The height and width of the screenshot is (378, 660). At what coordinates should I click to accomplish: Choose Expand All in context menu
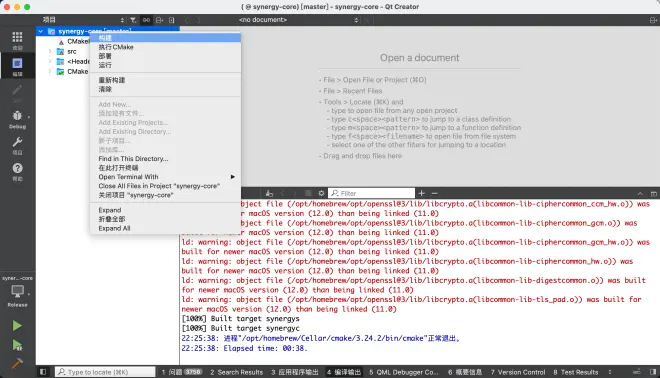tap(165, 228)
